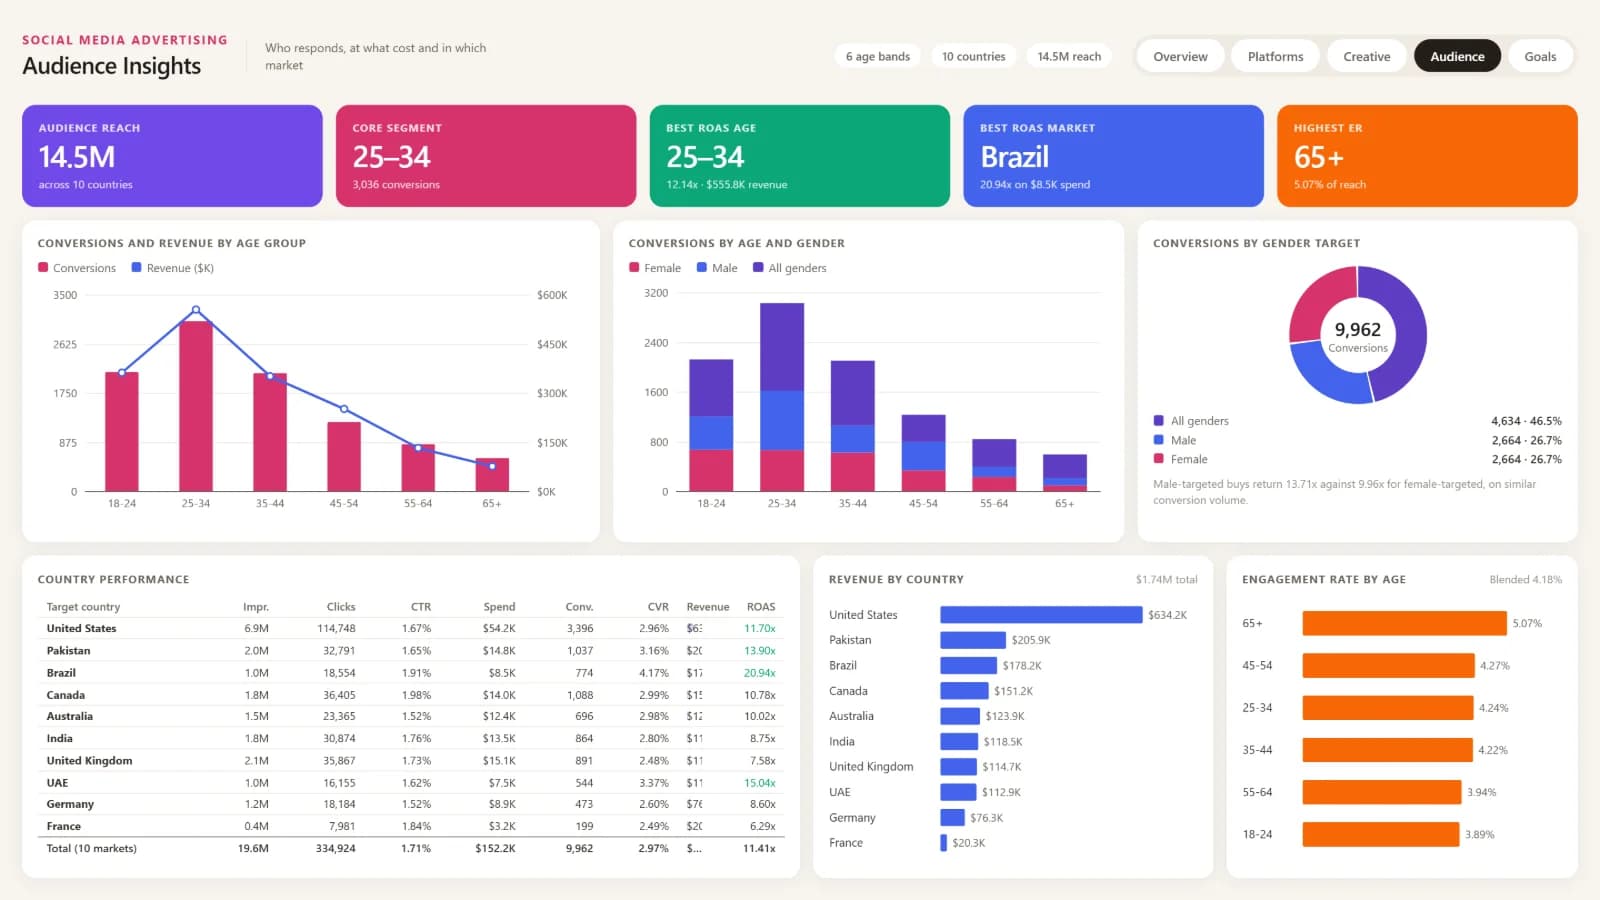Click the CVR column header
Image resolution: width=1600 pixels, height=900 pixels.
[658, 607]
